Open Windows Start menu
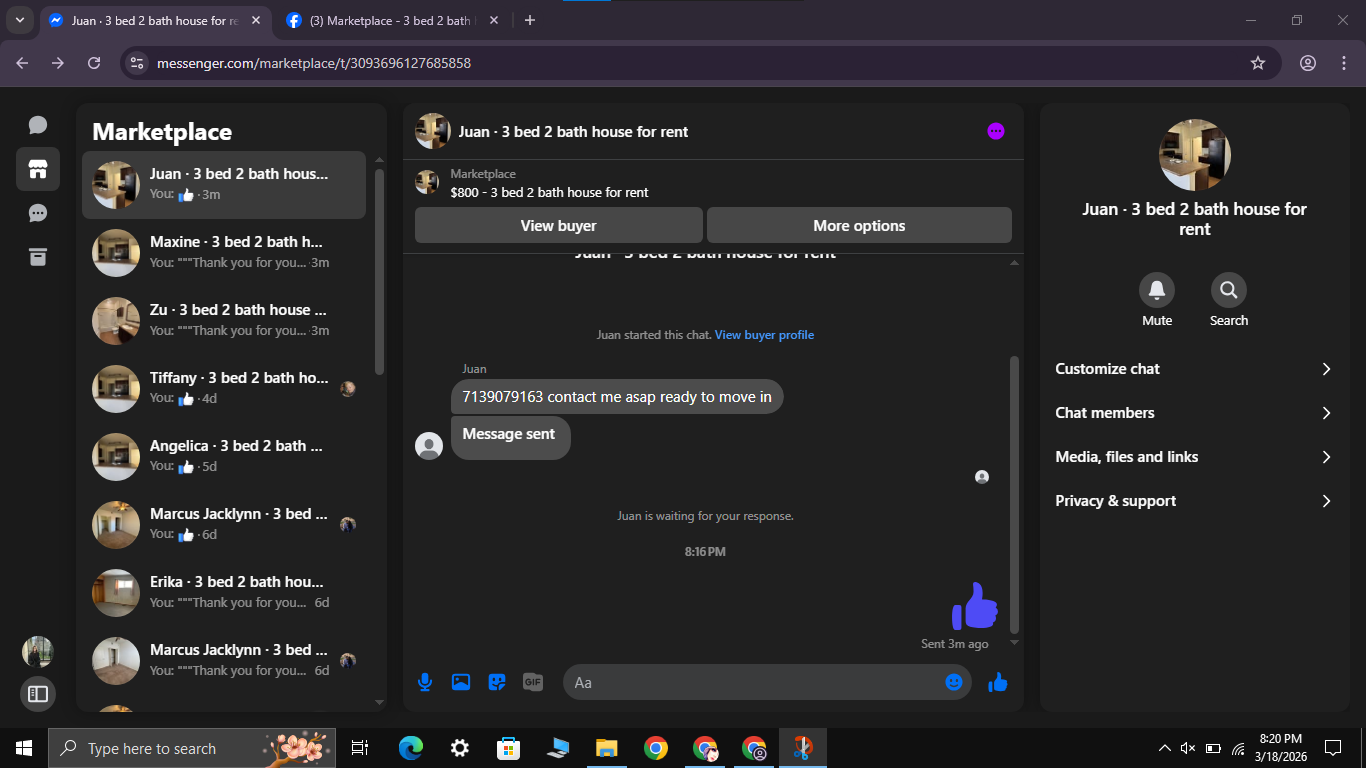Image resolution: width=1366 pixels, height=768 pixels. pos(24,748)
